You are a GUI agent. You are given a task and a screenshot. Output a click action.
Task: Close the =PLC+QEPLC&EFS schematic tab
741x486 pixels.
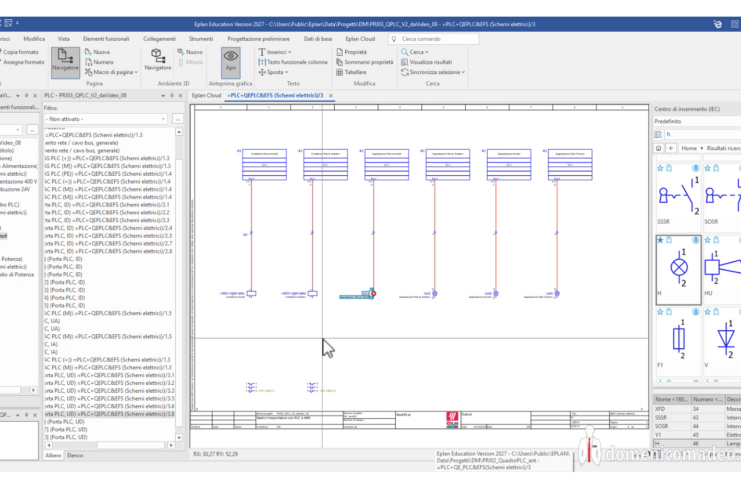(x=331, y=95)
